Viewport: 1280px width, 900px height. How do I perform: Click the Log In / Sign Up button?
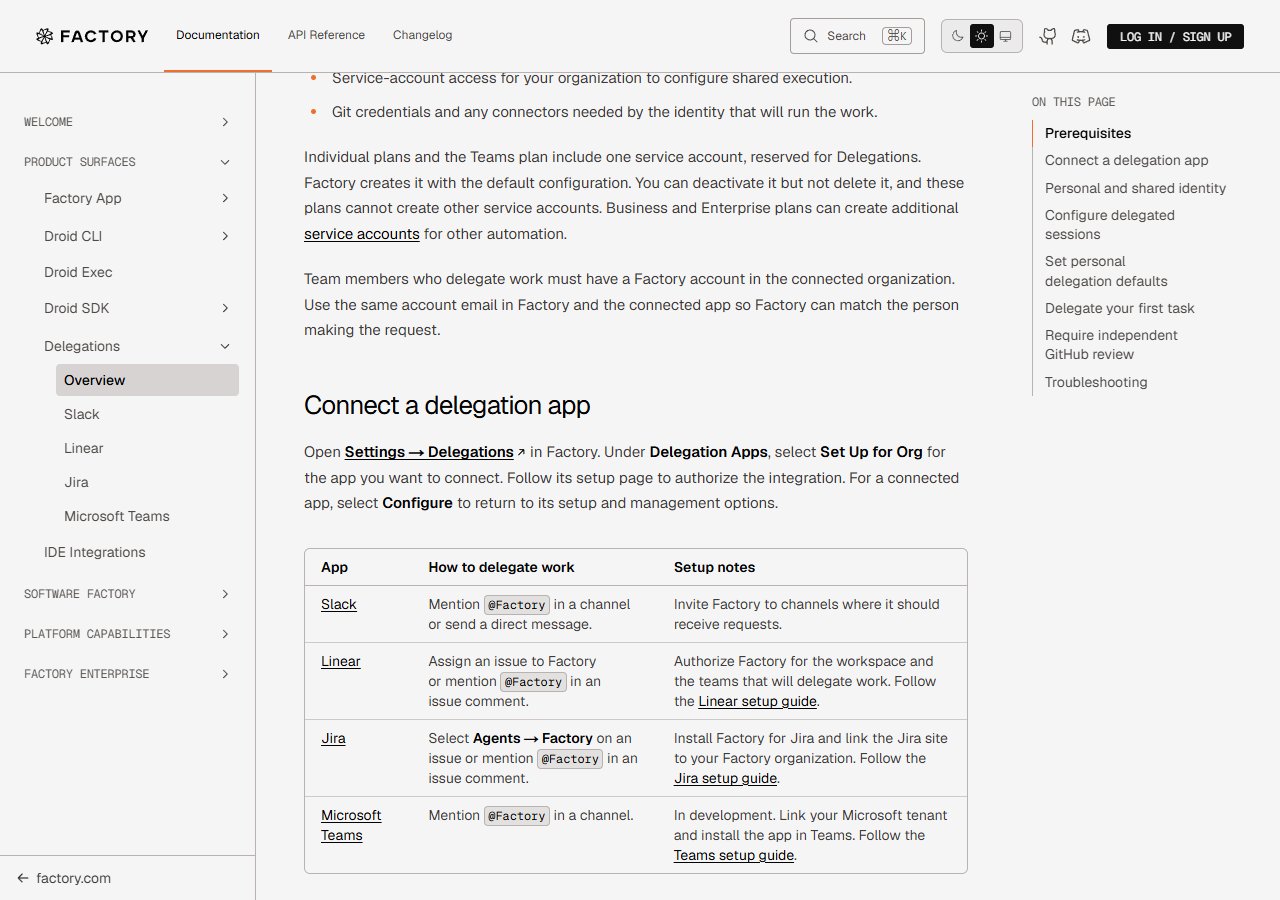[1175, 36]
